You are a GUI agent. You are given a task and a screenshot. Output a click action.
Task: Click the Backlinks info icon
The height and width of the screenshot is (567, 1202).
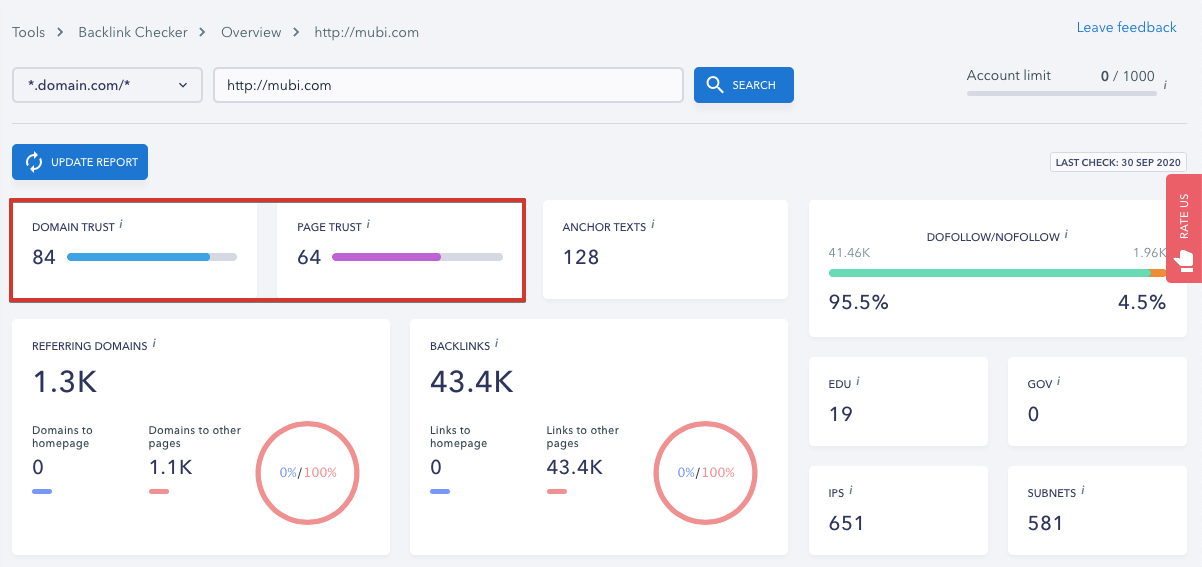pos(497,343)
